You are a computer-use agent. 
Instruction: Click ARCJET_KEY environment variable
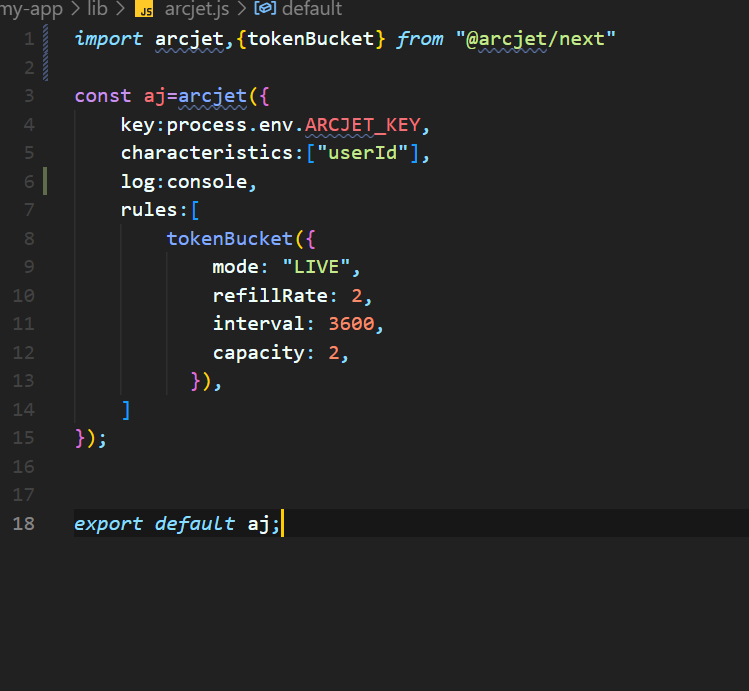click(363, 125)
